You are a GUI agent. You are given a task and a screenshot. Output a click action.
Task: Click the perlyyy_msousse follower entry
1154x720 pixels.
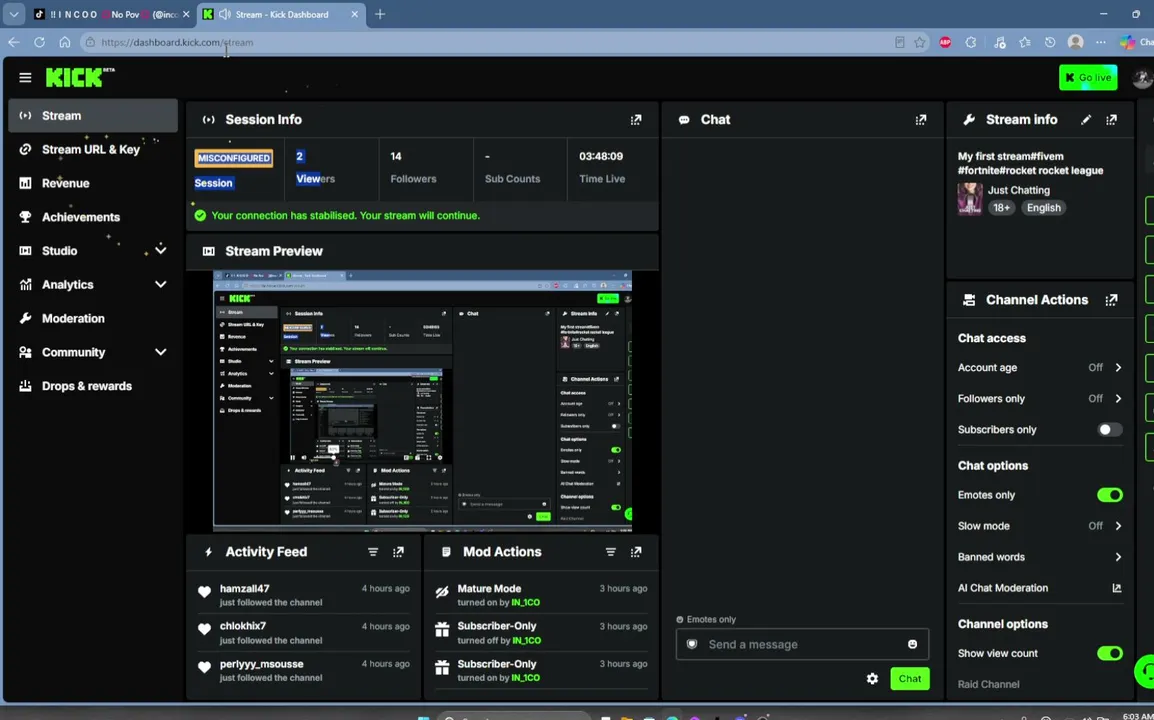pos(304,670)
